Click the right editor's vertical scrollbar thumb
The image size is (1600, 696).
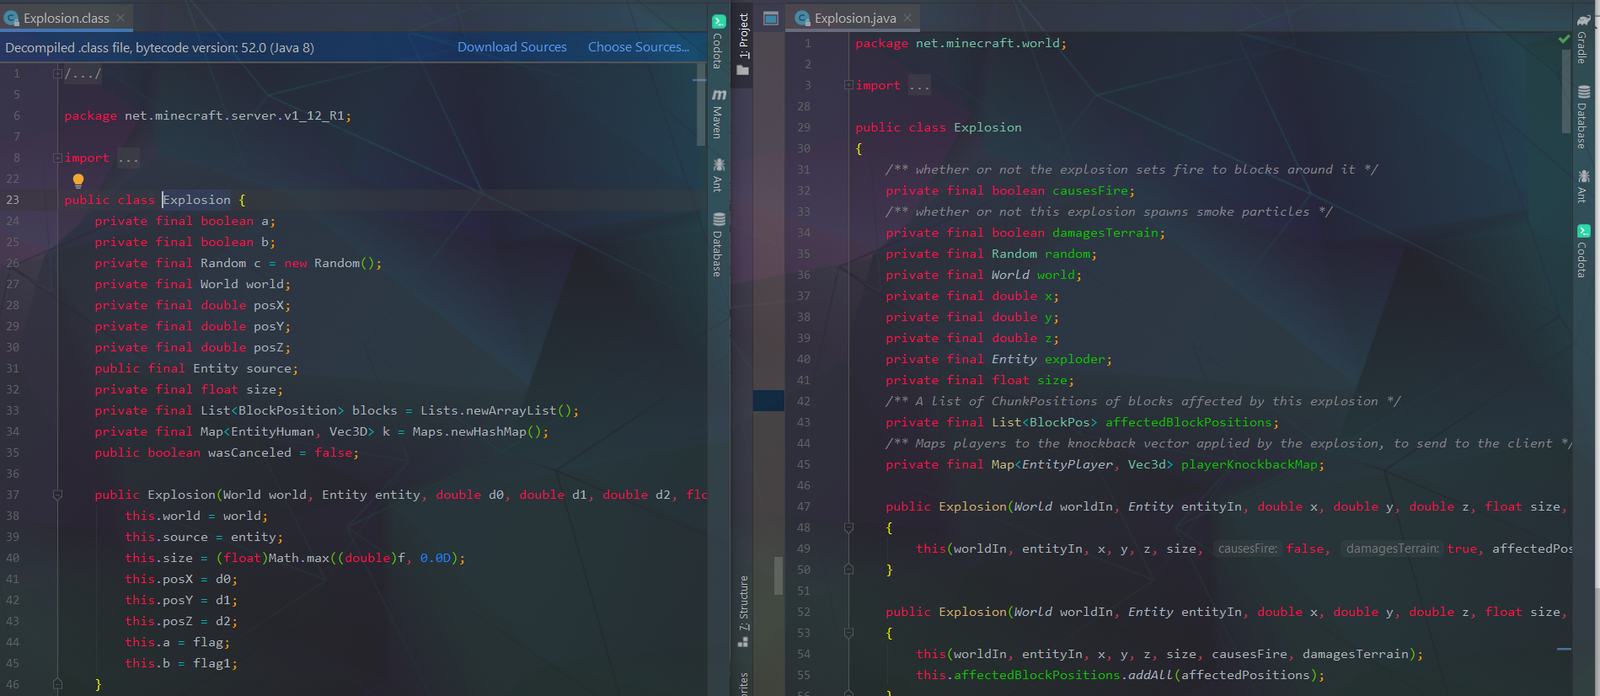[x=1565, y=90]
